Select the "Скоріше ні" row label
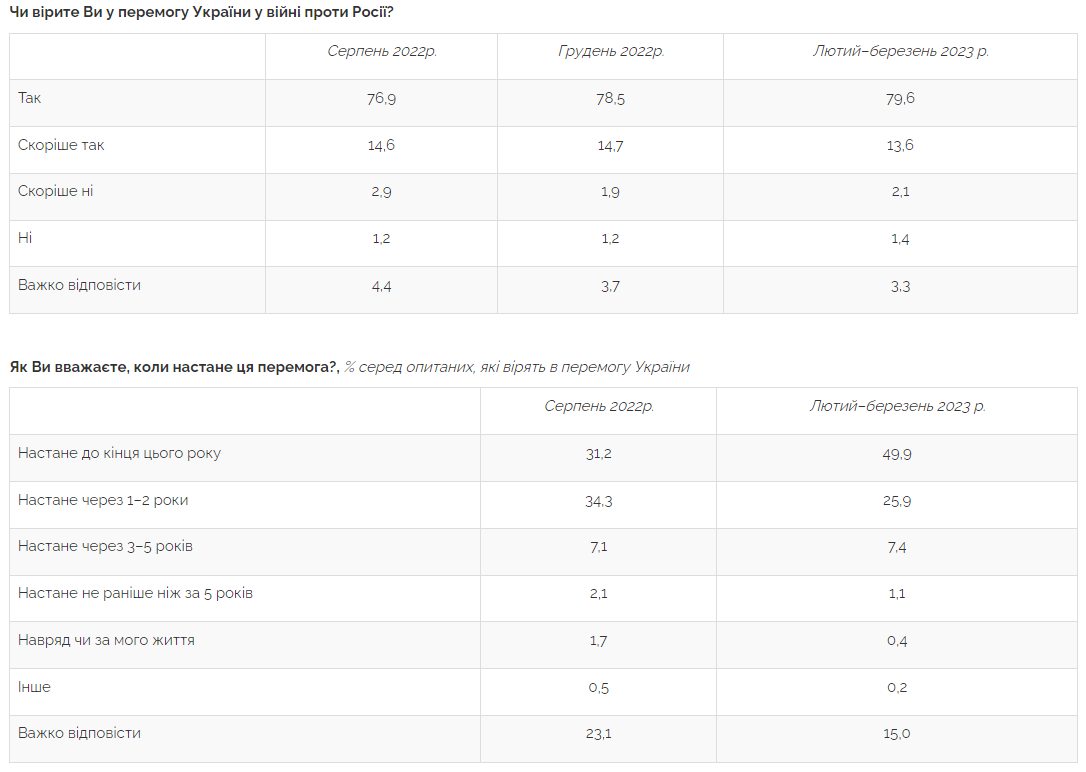The height and width of the screenshot is (772, 1086). (56, 191)
